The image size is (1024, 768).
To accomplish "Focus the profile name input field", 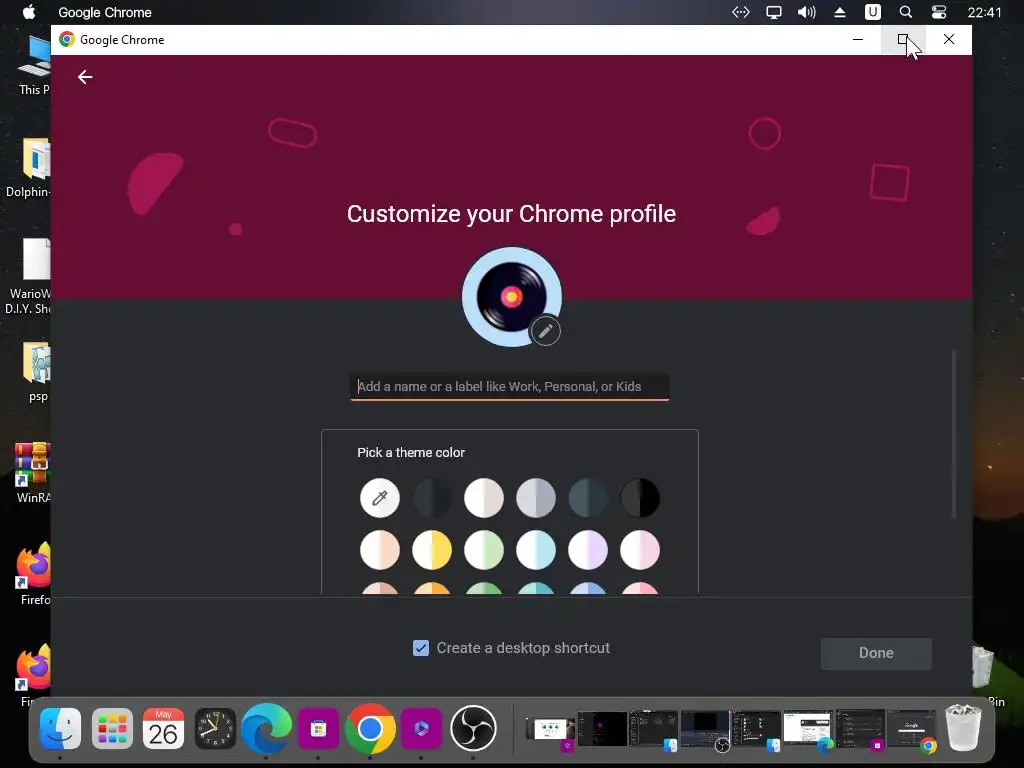I will (x=510, y=386).
